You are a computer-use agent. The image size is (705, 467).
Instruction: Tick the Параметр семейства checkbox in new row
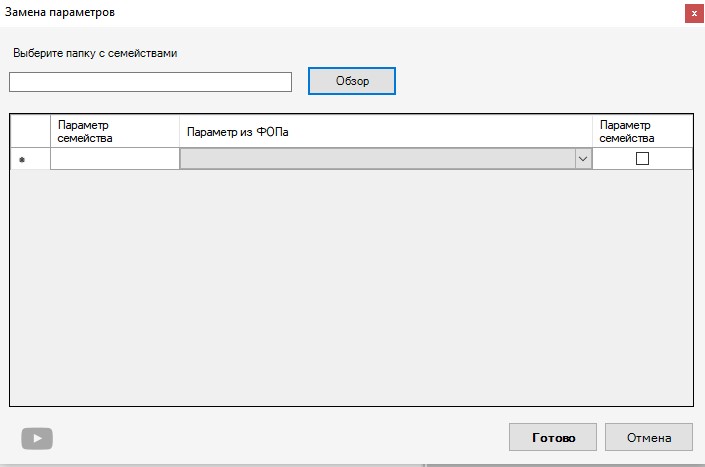pos(642,158)
